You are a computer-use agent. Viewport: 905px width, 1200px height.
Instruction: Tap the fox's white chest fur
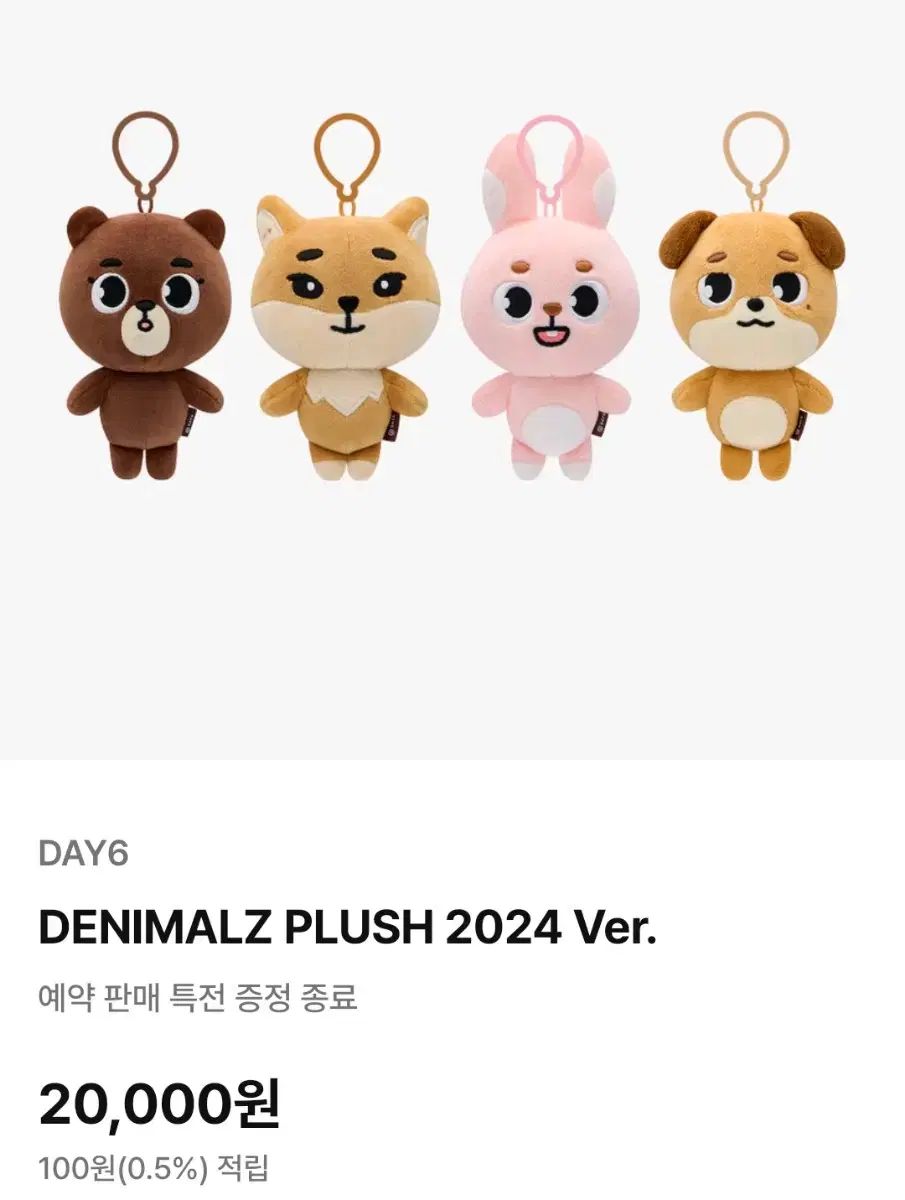click(x=343, y=396)
